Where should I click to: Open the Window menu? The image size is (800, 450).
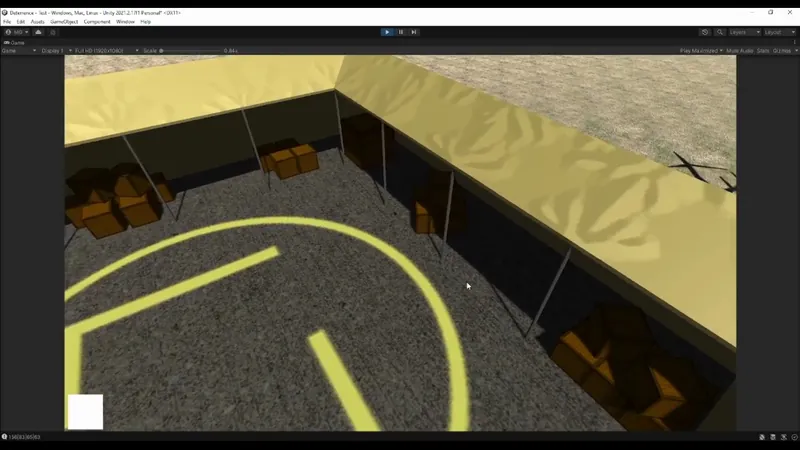[x=125, y=22]
